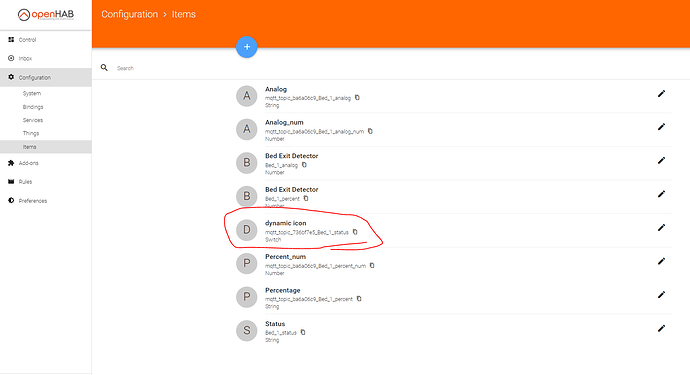Copy the Analog_num item name
The height and width of the screenshot is (375, 690).
coord(370,131)
